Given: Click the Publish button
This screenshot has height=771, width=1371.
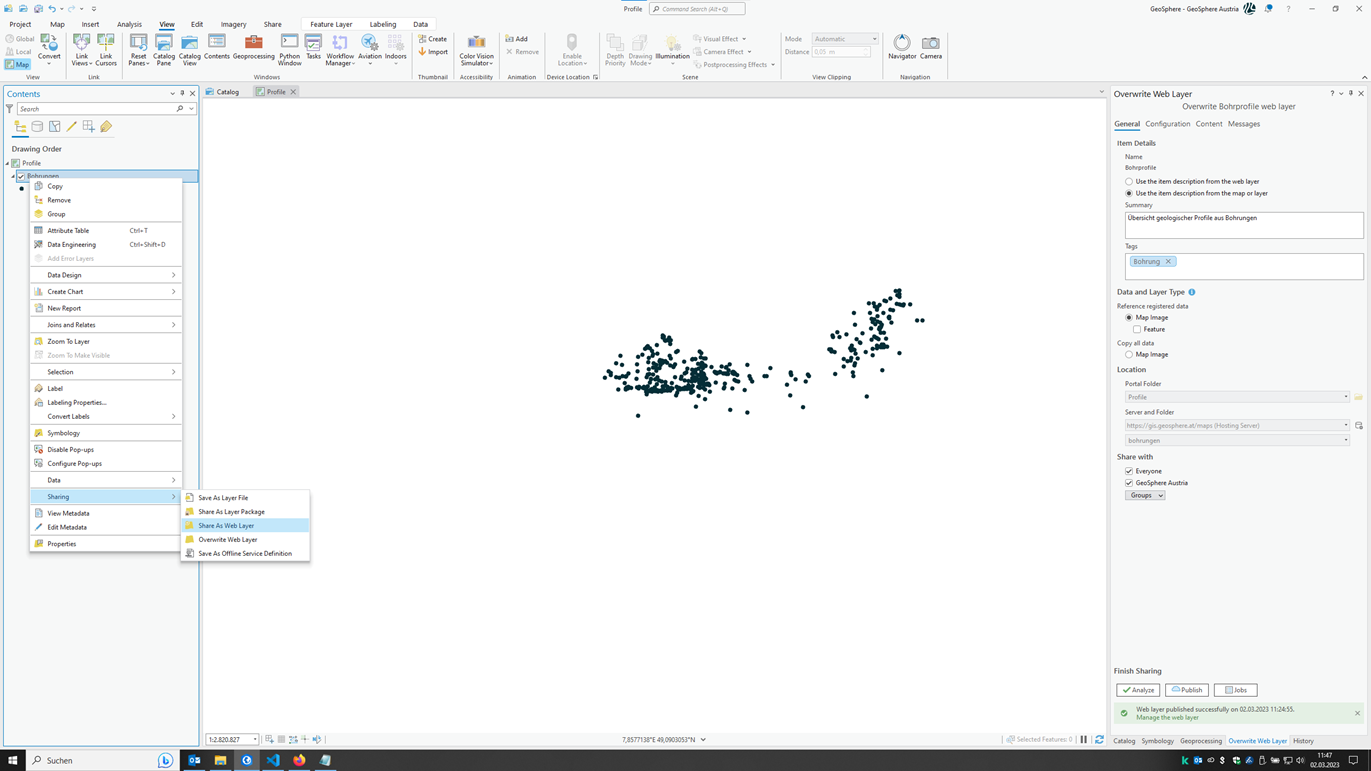Looking at the screenshot, I should pos(1186,689).
